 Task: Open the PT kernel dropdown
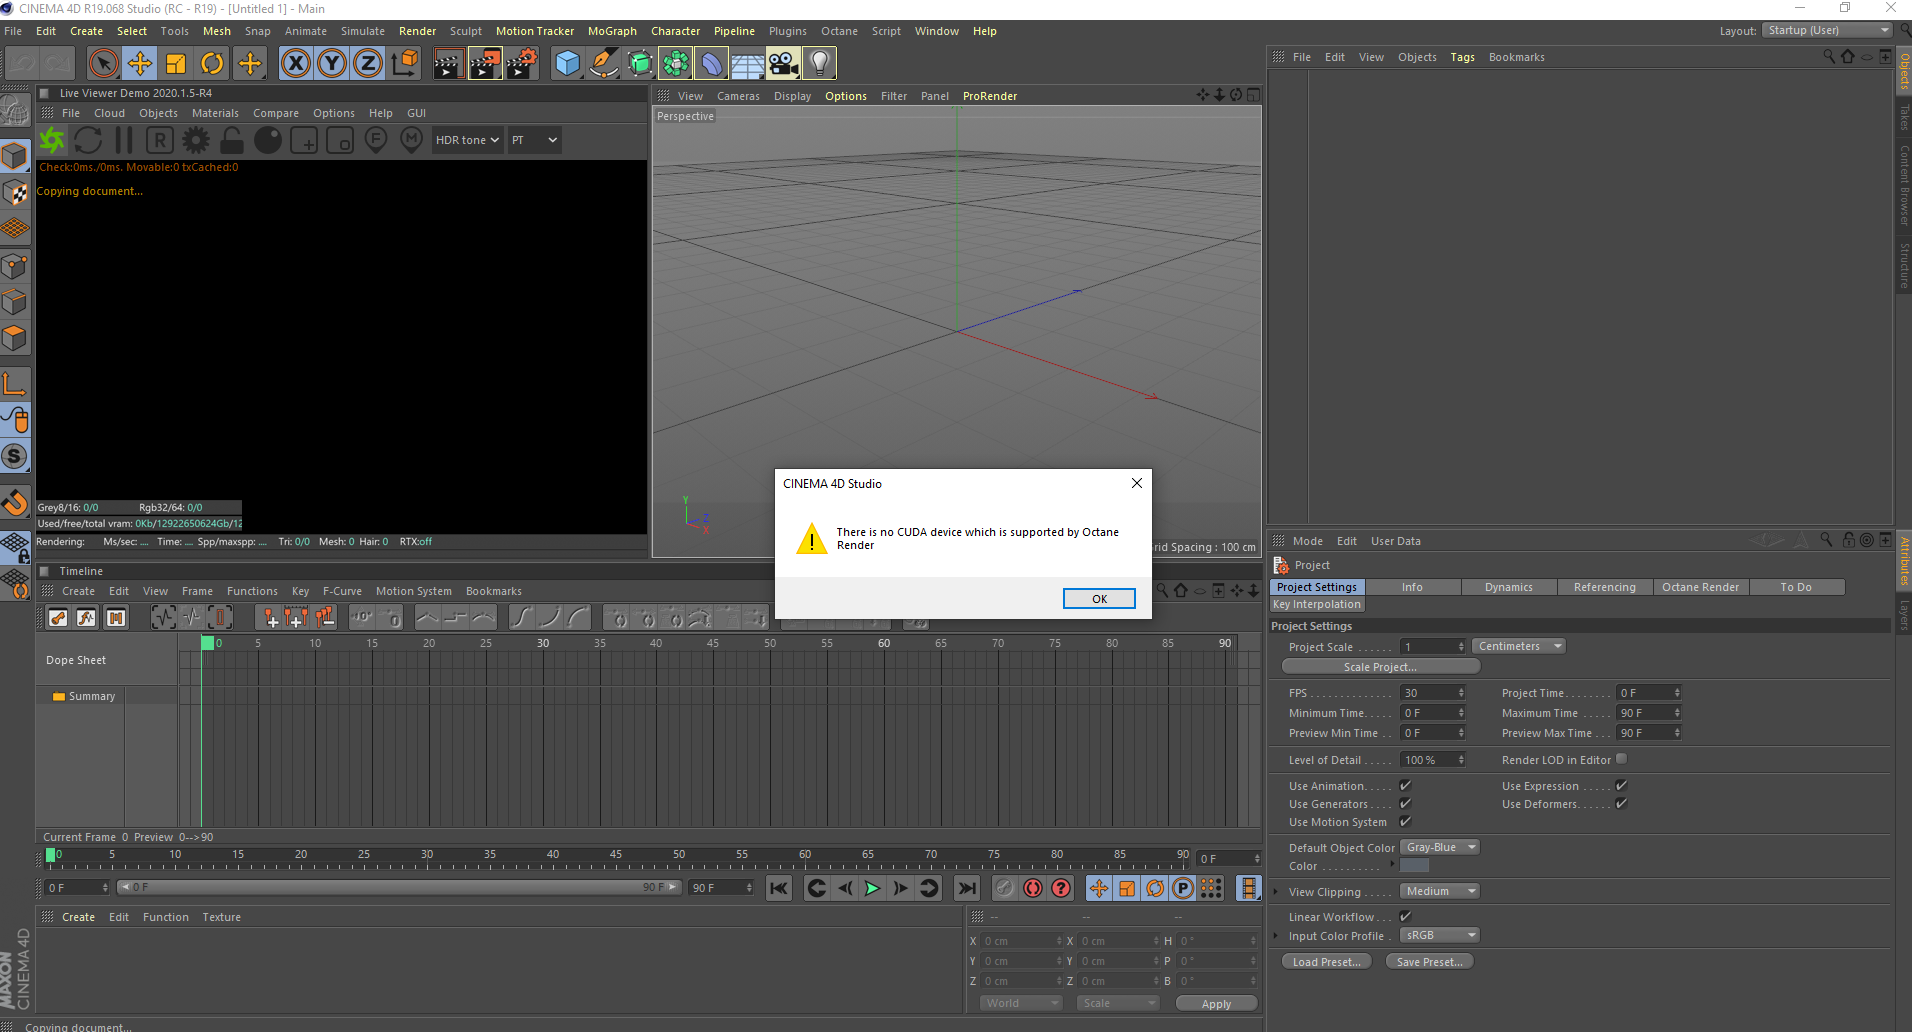tap(534, 141)
